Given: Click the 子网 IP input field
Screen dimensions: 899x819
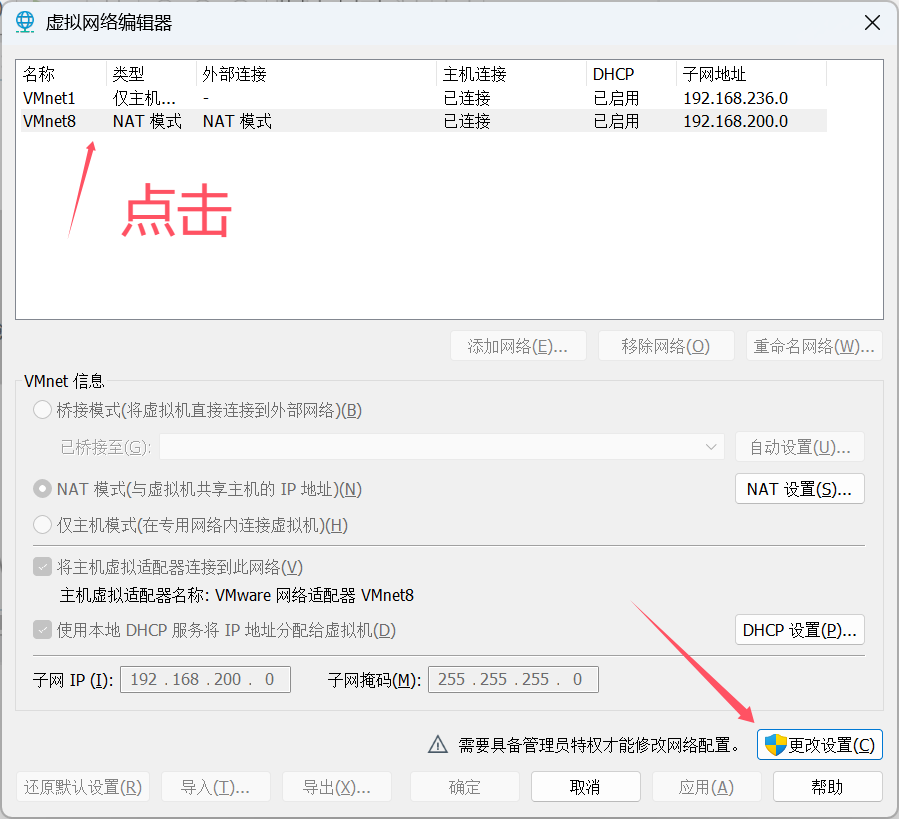Looking at the screenshot, I should click(x=205, y=679).
